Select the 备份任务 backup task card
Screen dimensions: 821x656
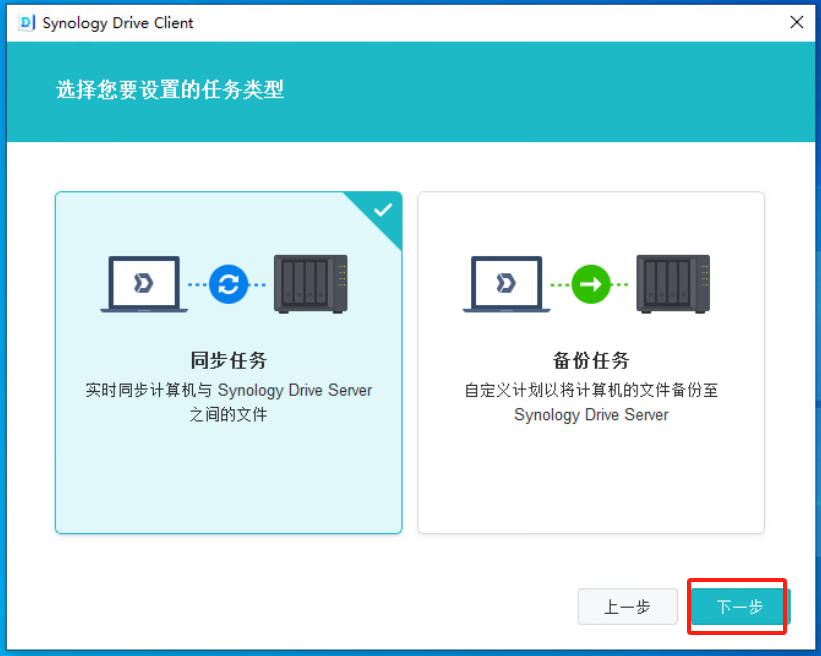pos(591,362)
